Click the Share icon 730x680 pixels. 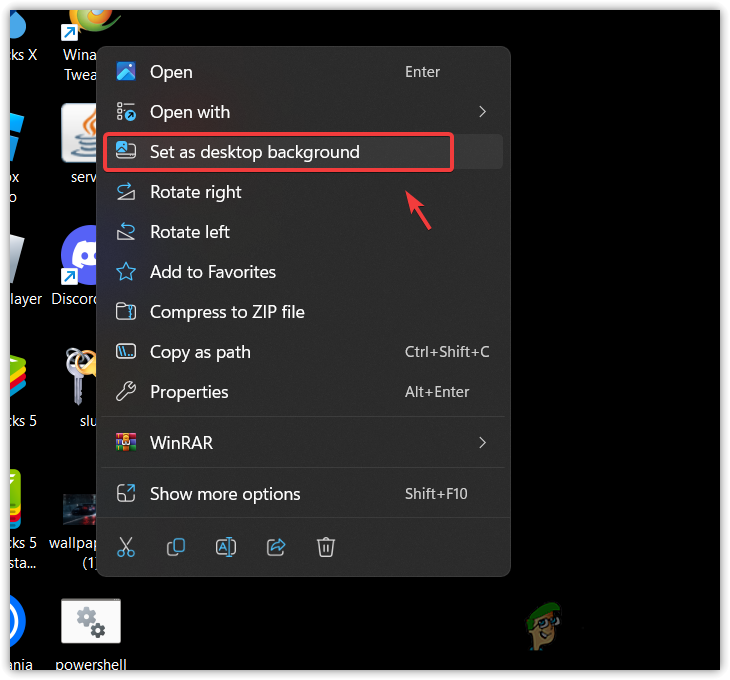coord(276,547)
